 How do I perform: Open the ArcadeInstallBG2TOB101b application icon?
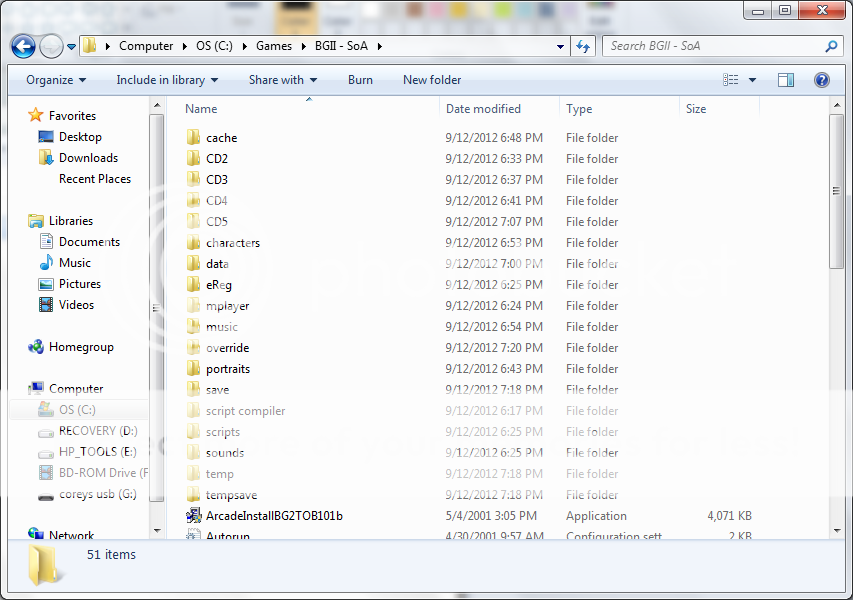[x=194, y=516]
